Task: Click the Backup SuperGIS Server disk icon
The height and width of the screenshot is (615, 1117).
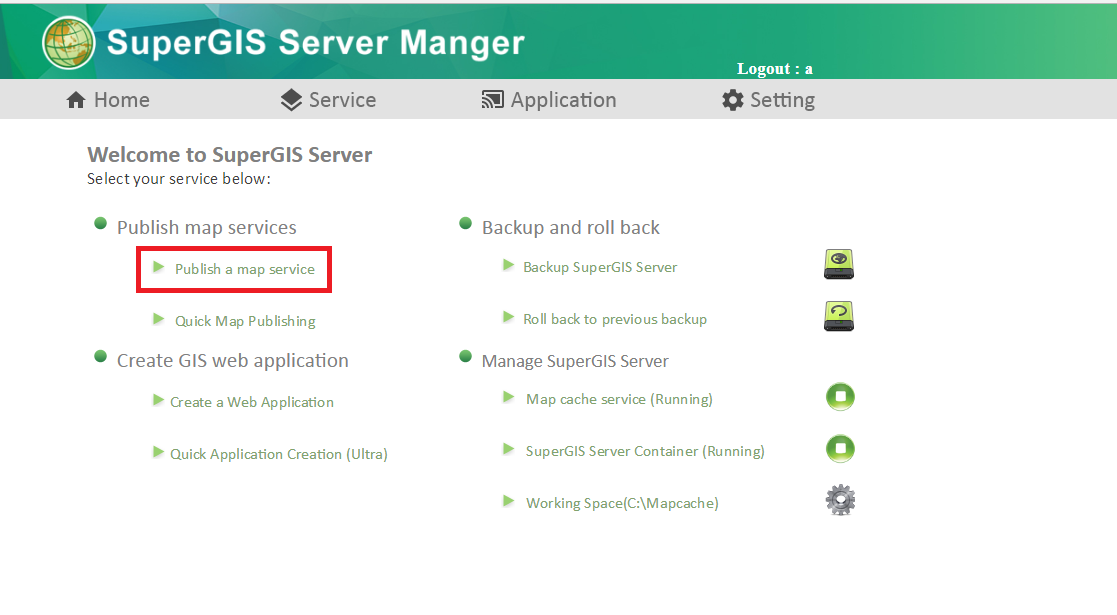Action: pos(839,264)
